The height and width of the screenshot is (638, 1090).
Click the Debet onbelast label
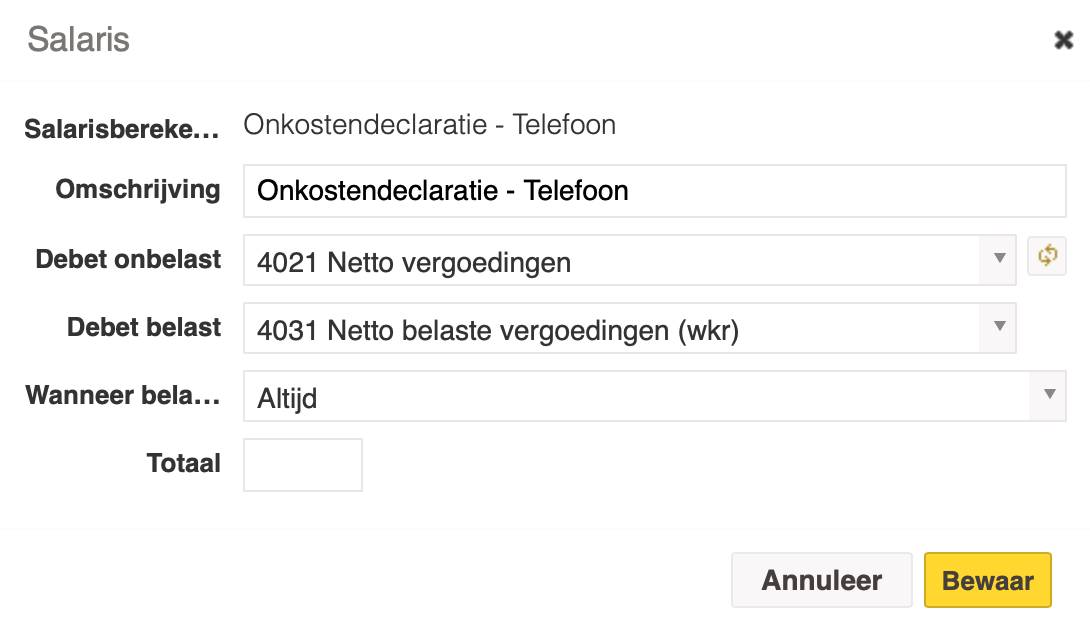point(128,259)
